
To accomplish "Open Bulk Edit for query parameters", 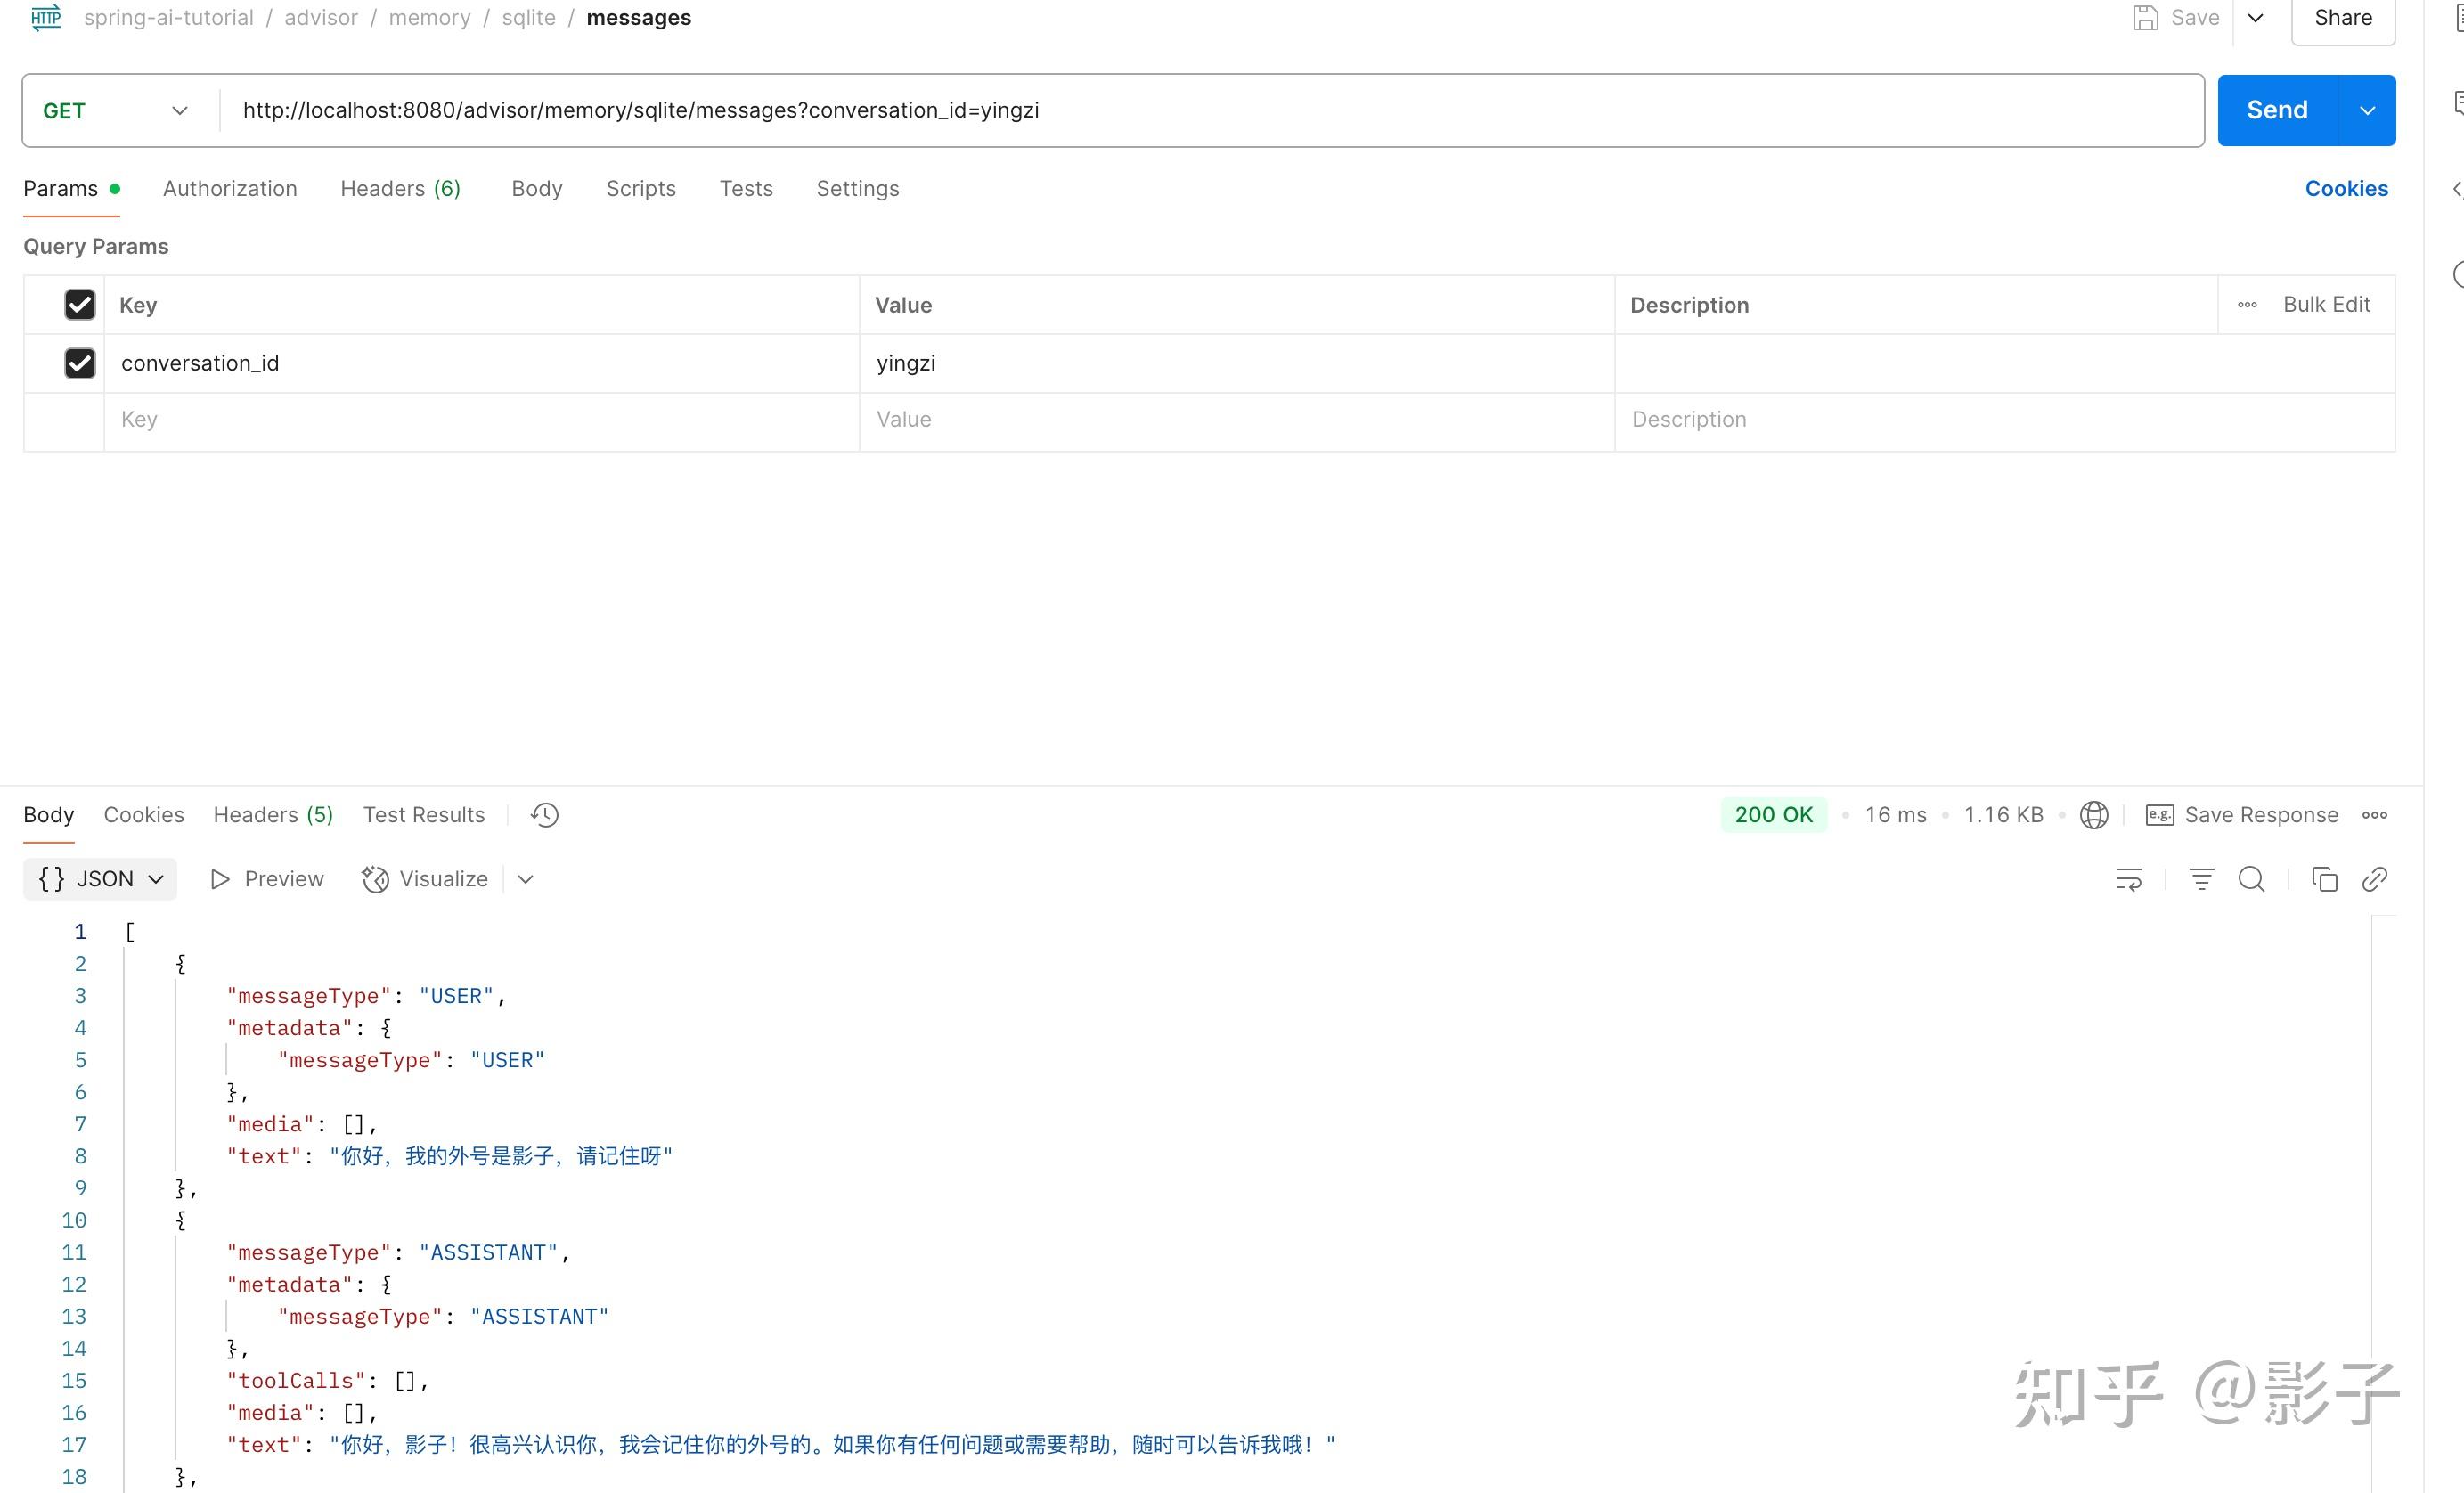I will [2326, 304].
